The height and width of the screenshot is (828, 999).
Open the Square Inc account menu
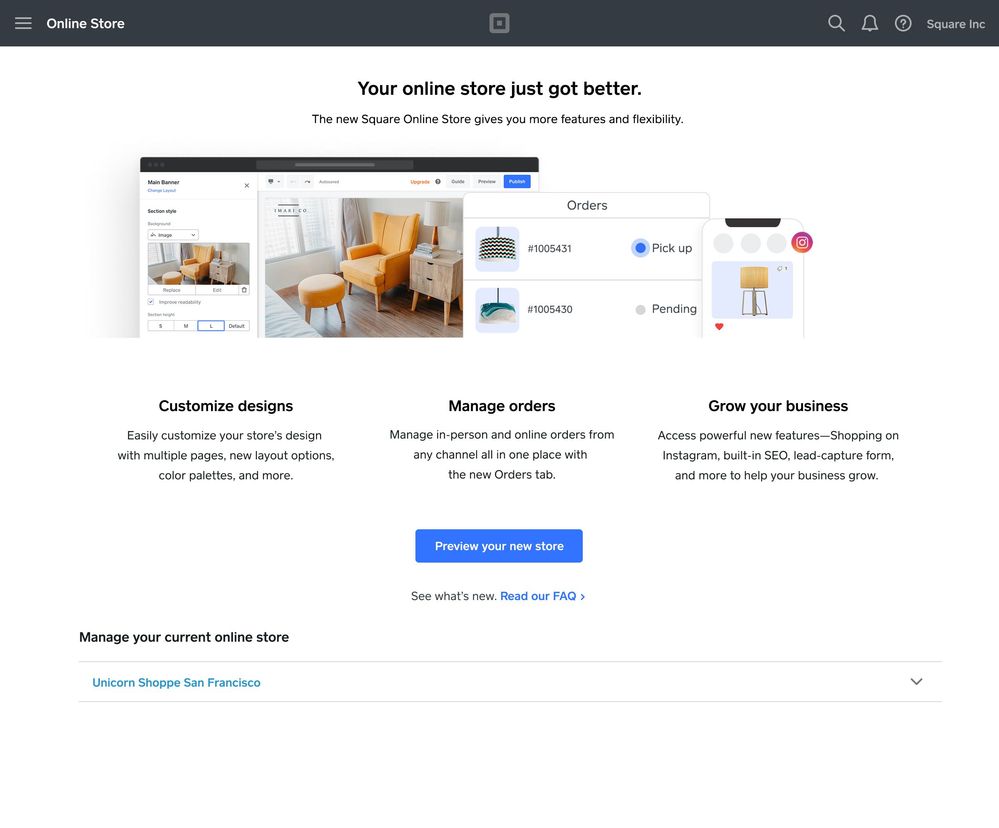point(955,24)
